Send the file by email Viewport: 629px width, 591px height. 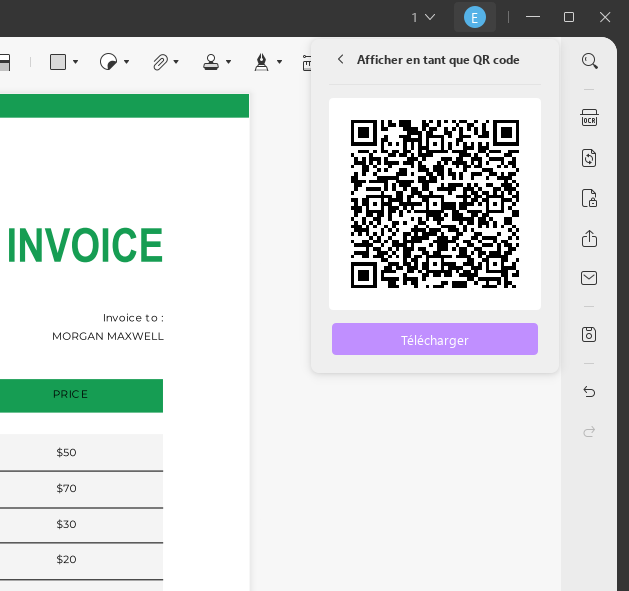click(589, 278)
